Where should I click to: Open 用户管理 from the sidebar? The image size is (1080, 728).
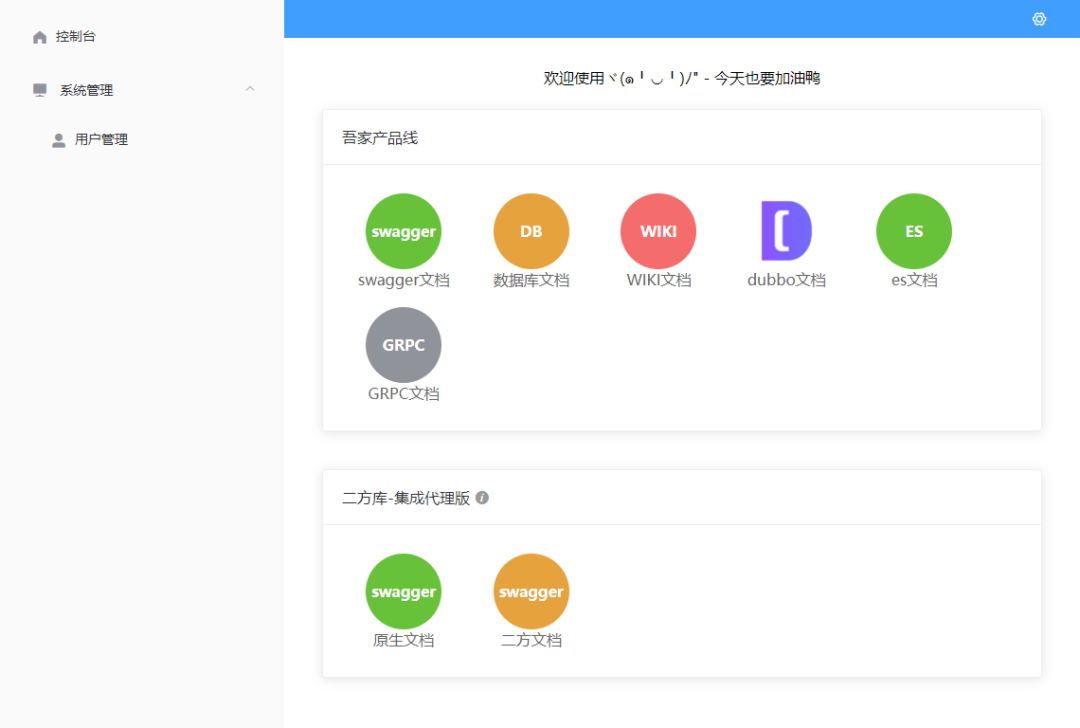click(x=99, y=139)
